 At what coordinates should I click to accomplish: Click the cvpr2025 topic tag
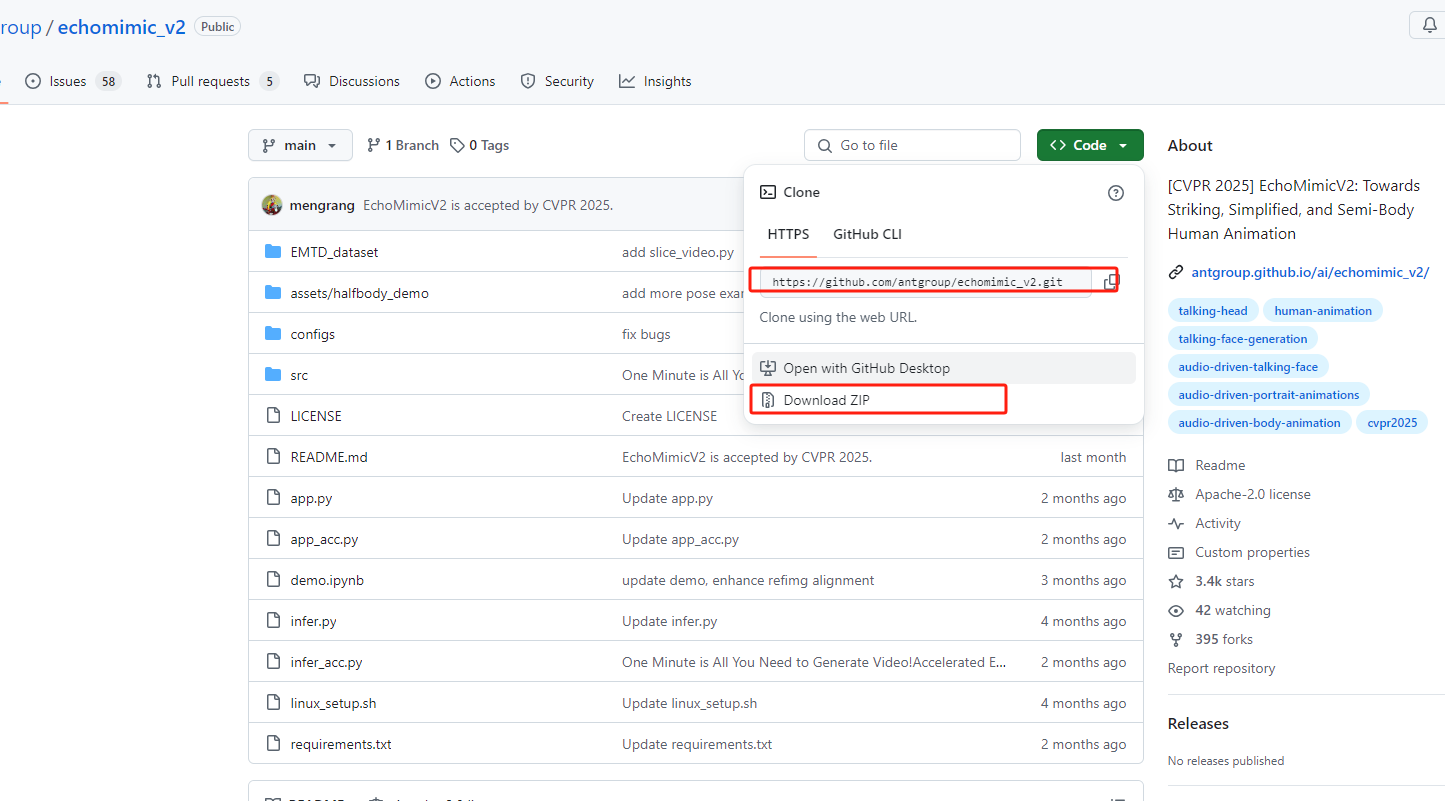1392,423
